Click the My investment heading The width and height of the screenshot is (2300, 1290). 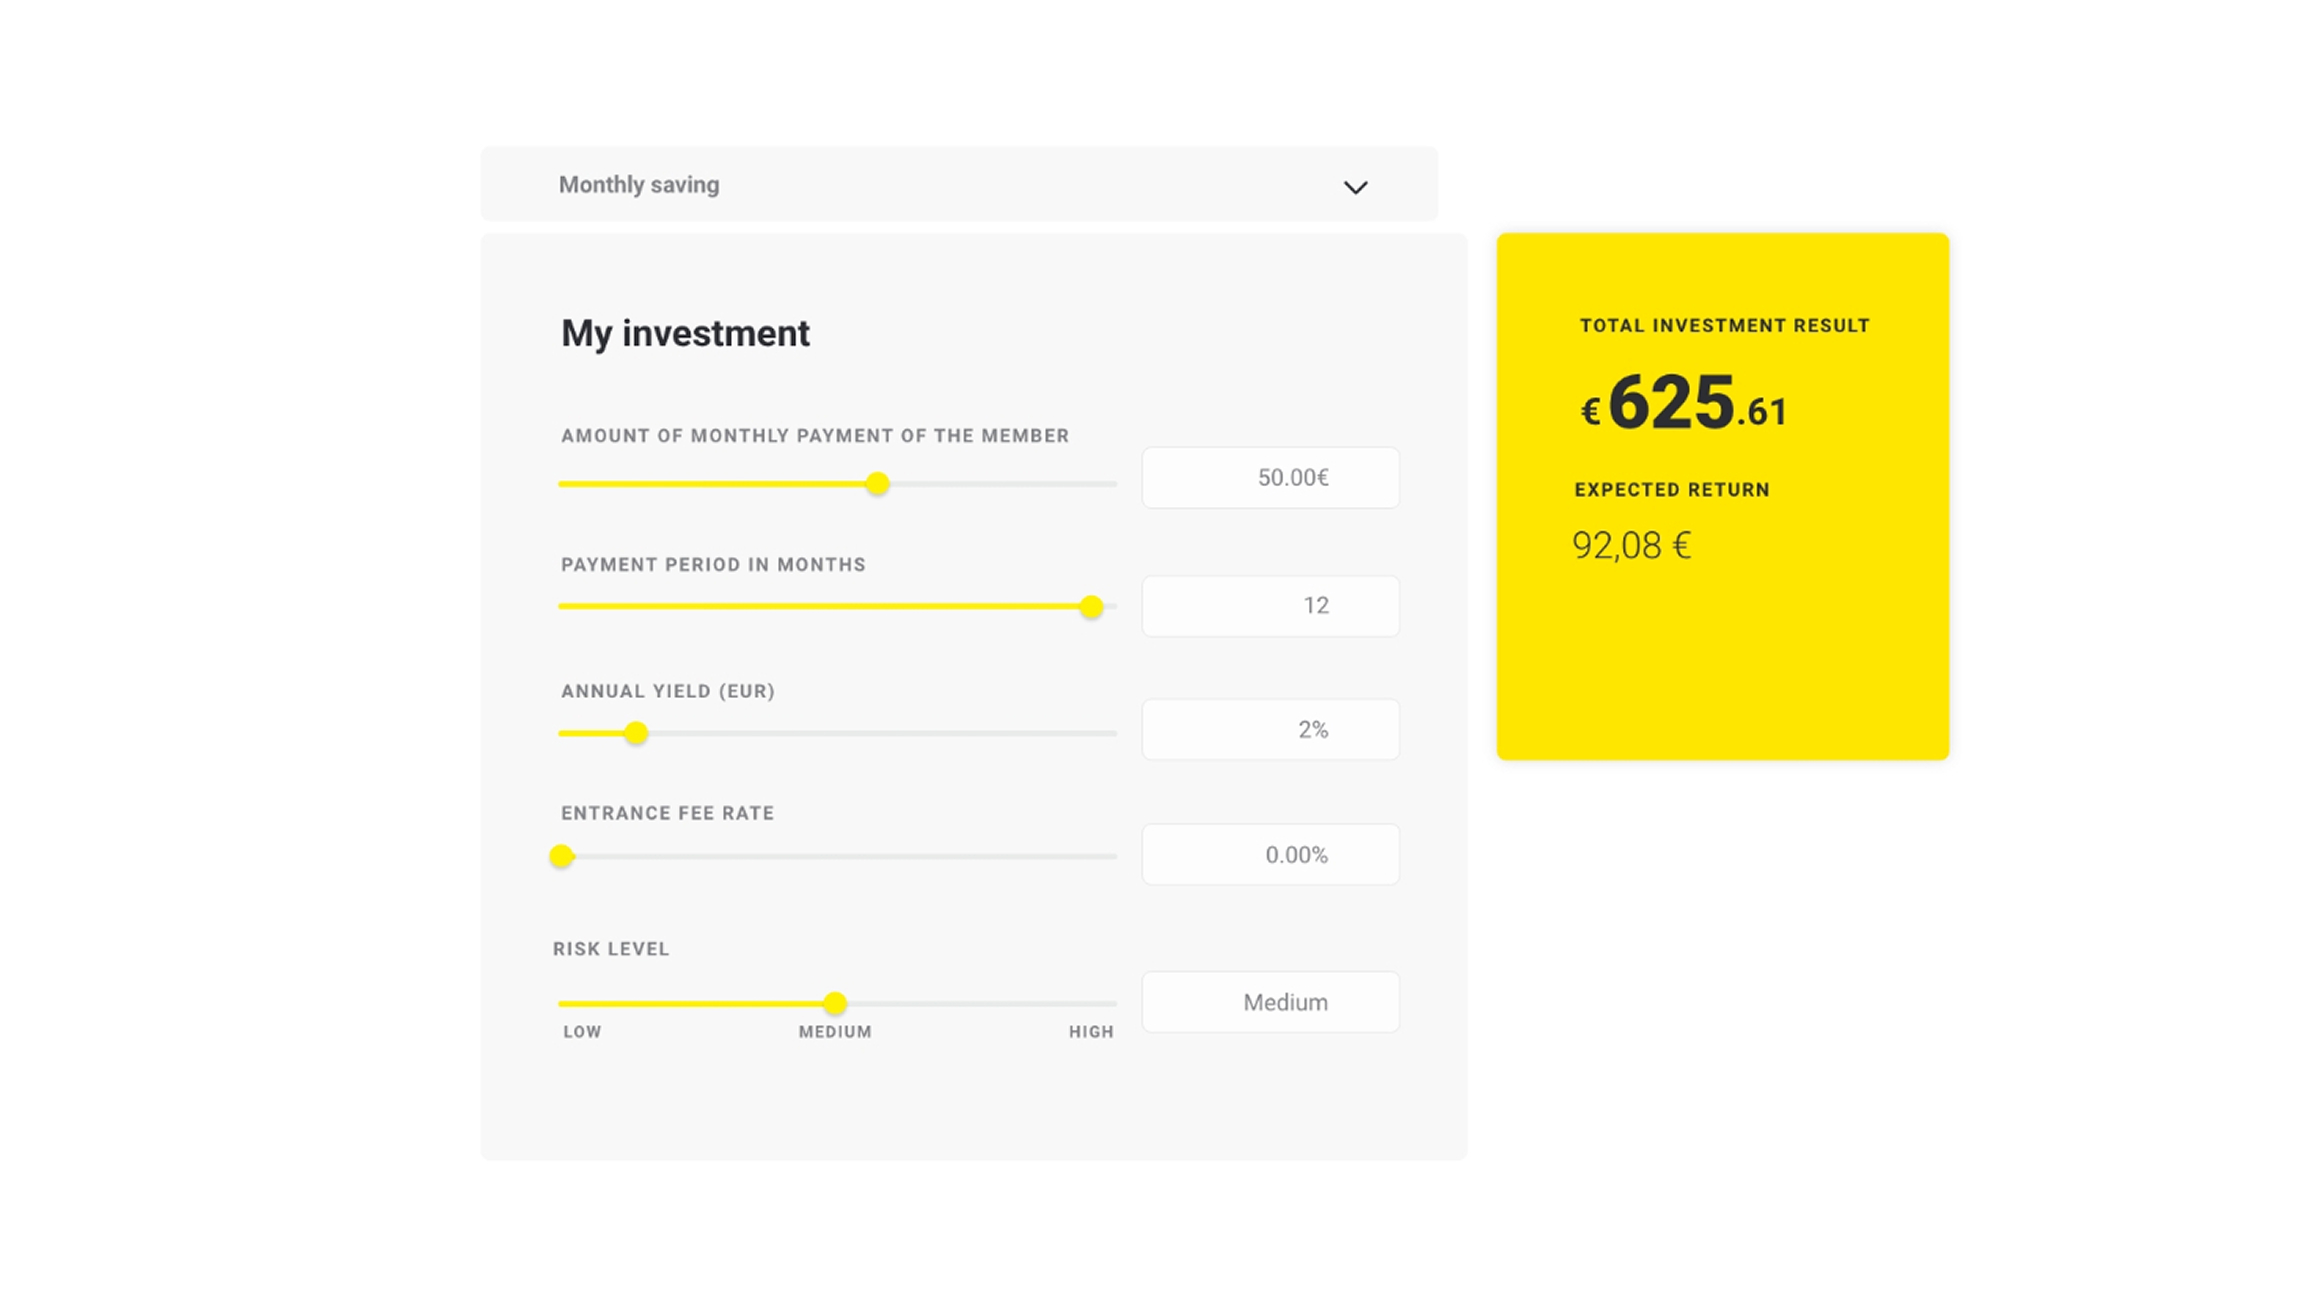point(685,334)
